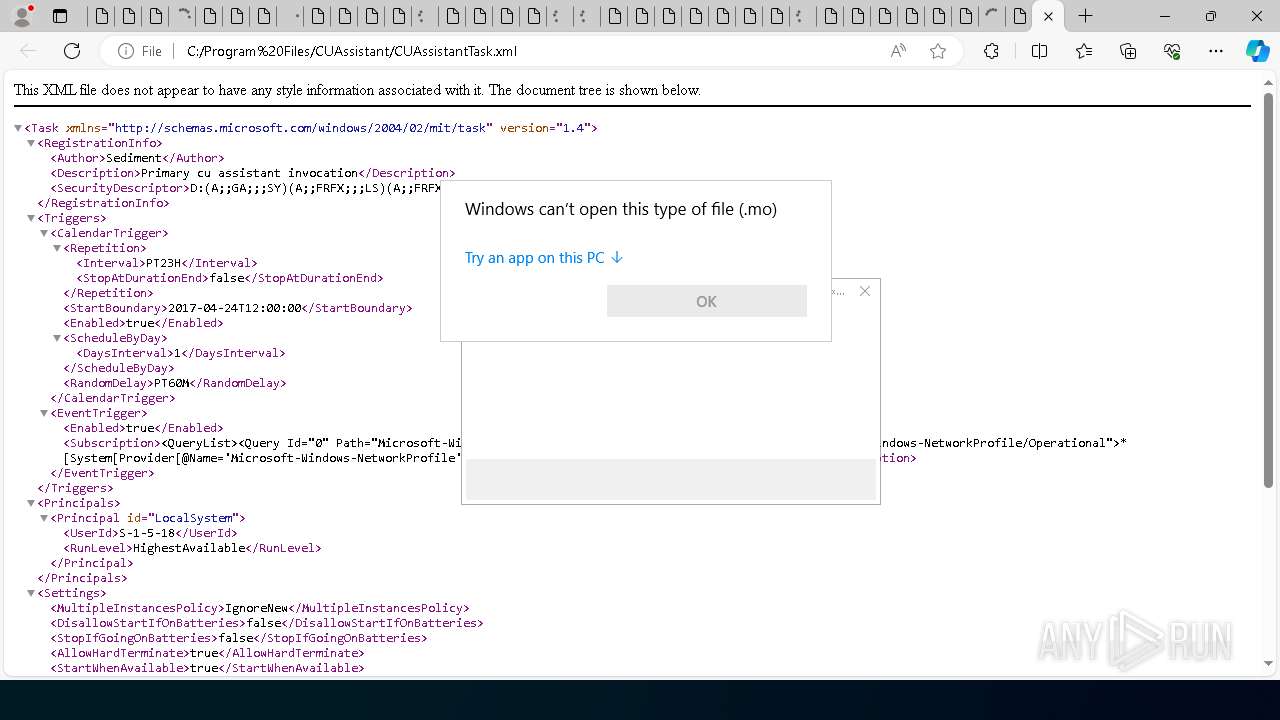The width and height of the screenshot is (1280, 720).
Task: Open the Extensions puzzle icon
Action: (991, 51)
